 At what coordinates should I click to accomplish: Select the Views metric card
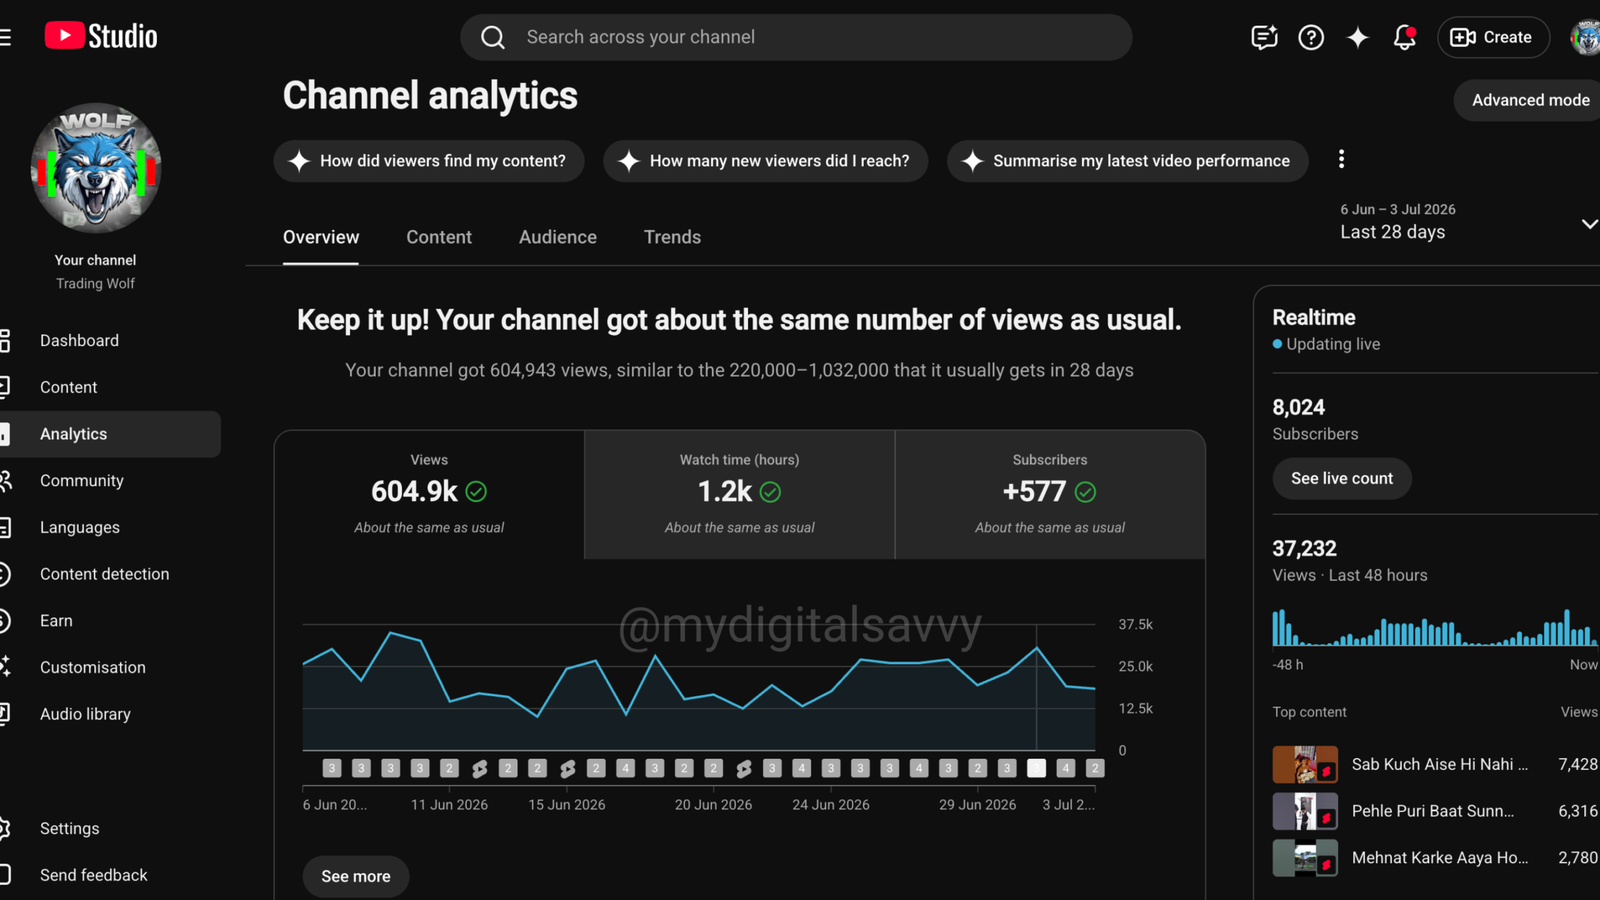pyautogui.click(x=429, y=494)
